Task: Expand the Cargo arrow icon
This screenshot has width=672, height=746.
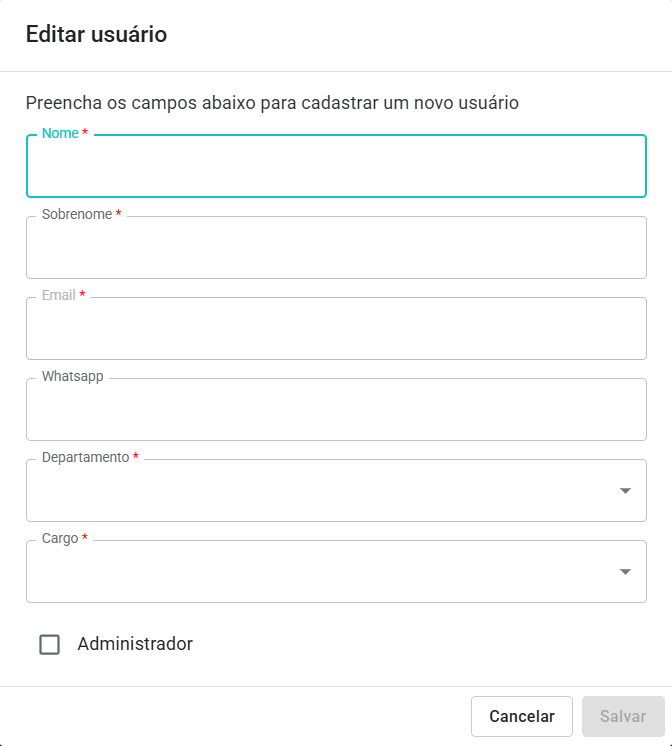Action: click(625, 572)
